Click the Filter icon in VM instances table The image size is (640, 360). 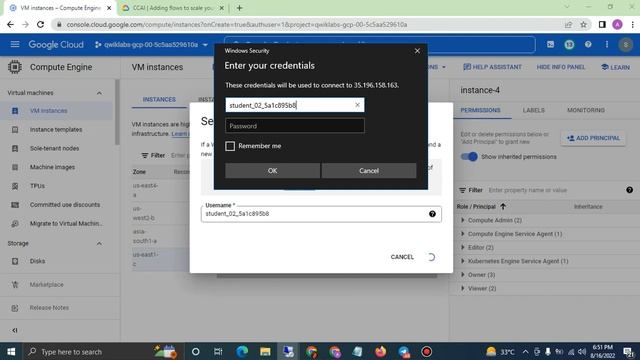144,156
